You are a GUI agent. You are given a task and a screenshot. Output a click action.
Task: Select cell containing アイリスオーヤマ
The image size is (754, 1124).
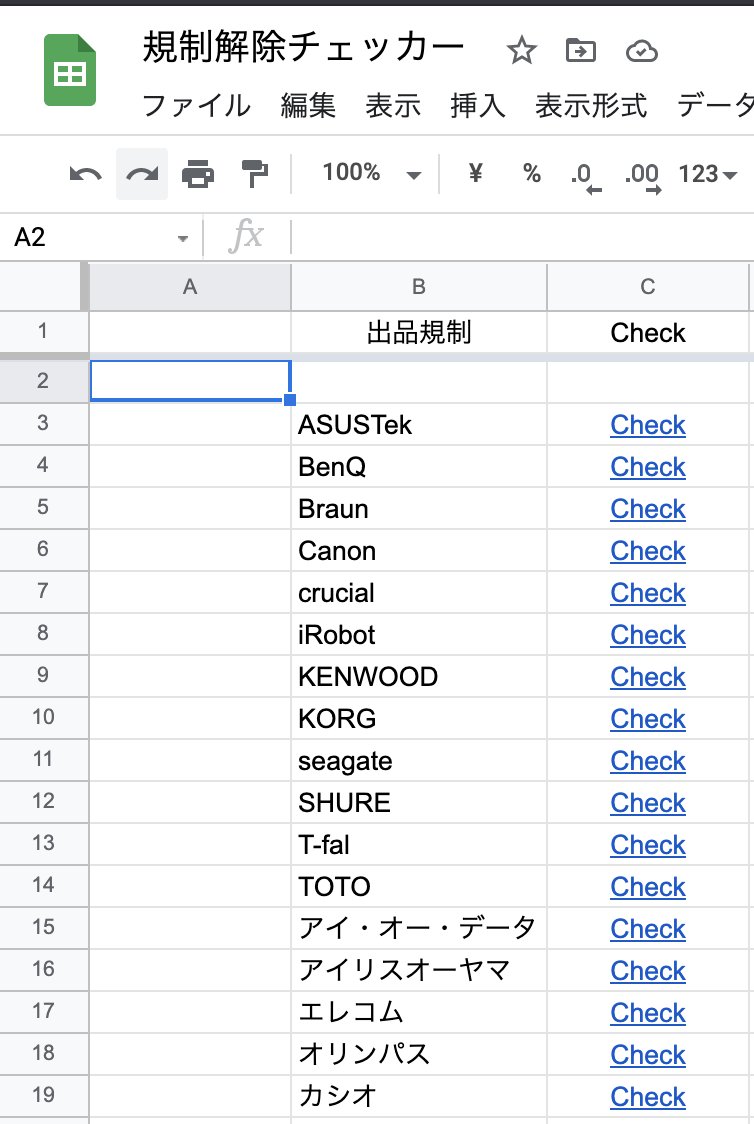pos(419,971)
